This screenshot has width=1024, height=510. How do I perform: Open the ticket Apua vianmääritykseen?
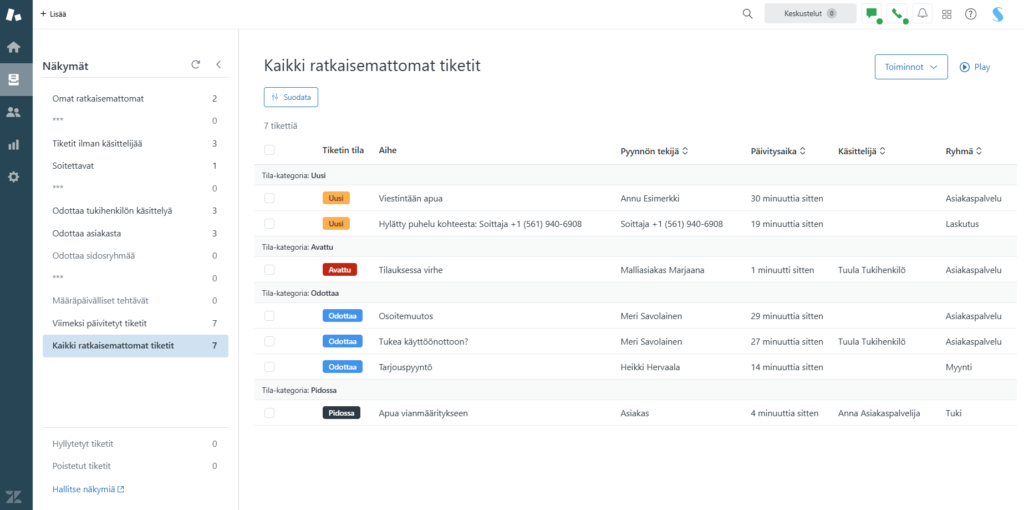pyautogui.click(x=423, y=413)
